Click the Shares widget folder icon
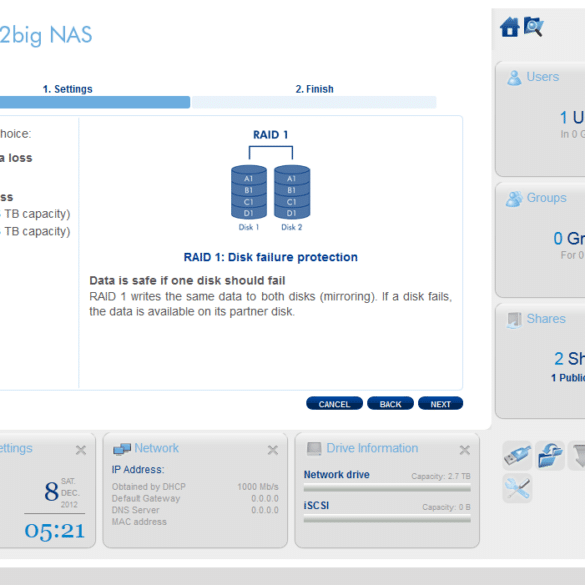The image size is (585, 585). [x=514, y=320]
